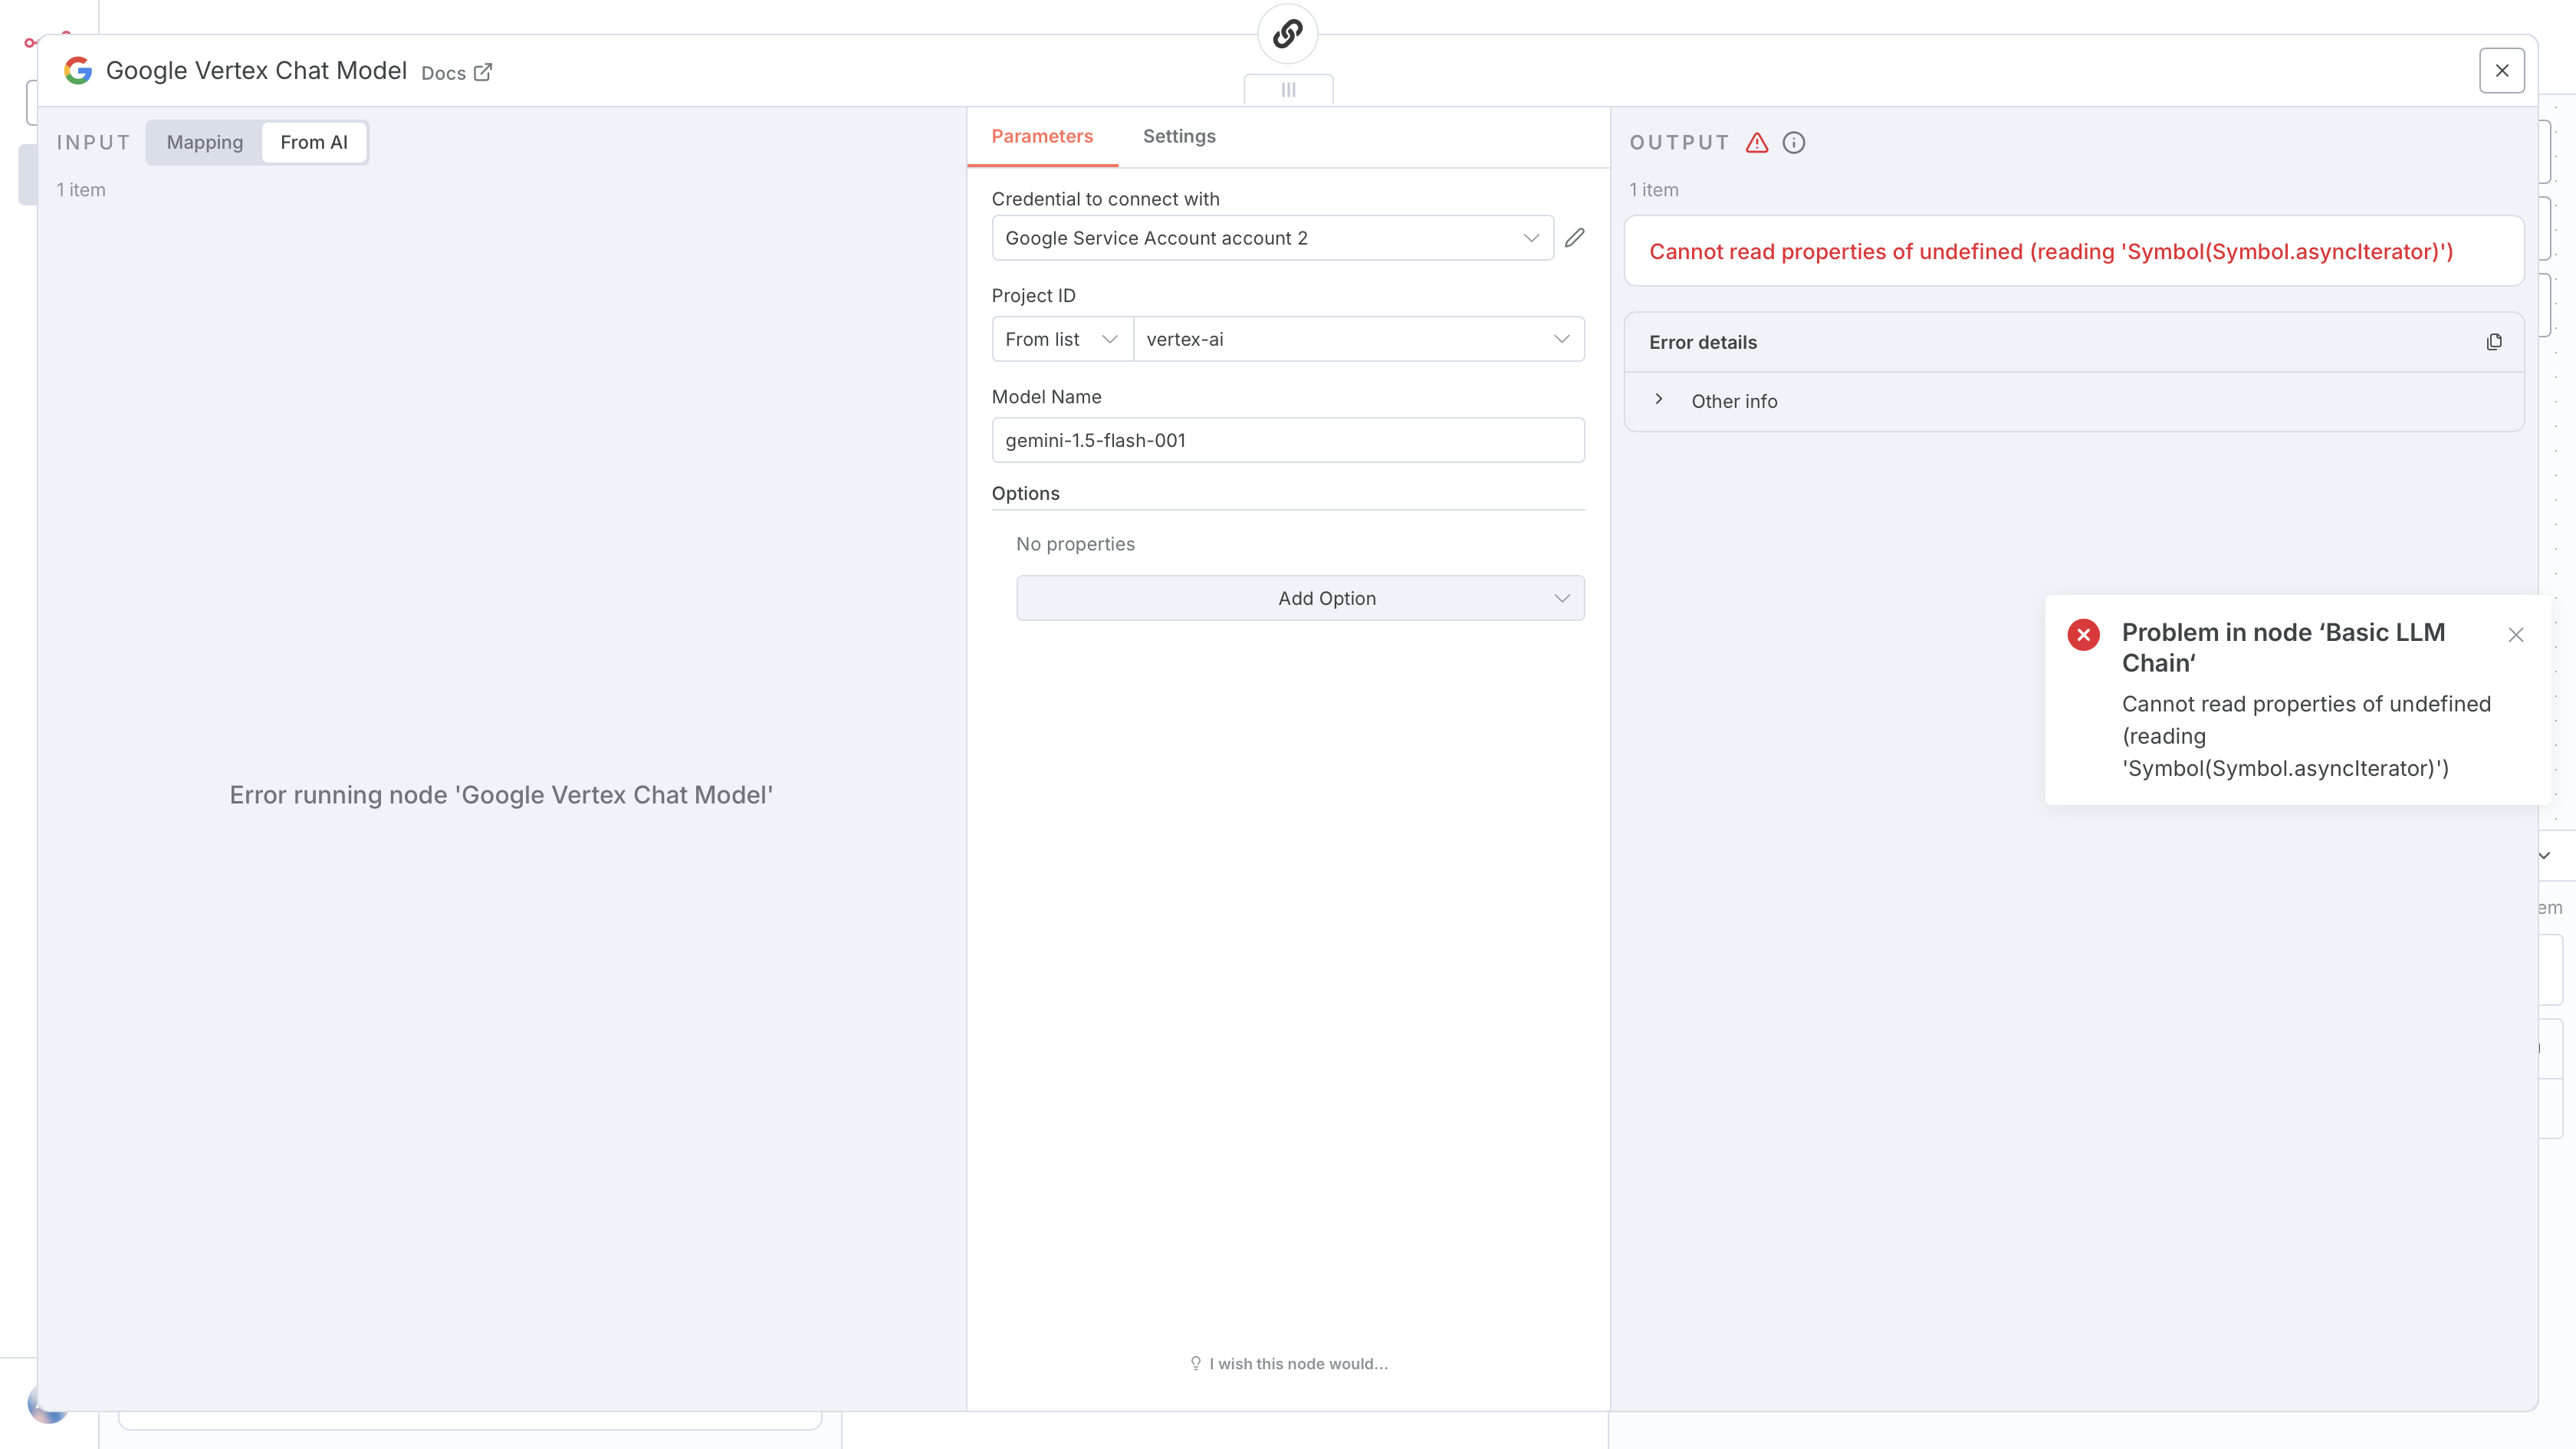The image size is (2576, 1449).
Task: Click the output info circle icon
Action: [1793, 143]
